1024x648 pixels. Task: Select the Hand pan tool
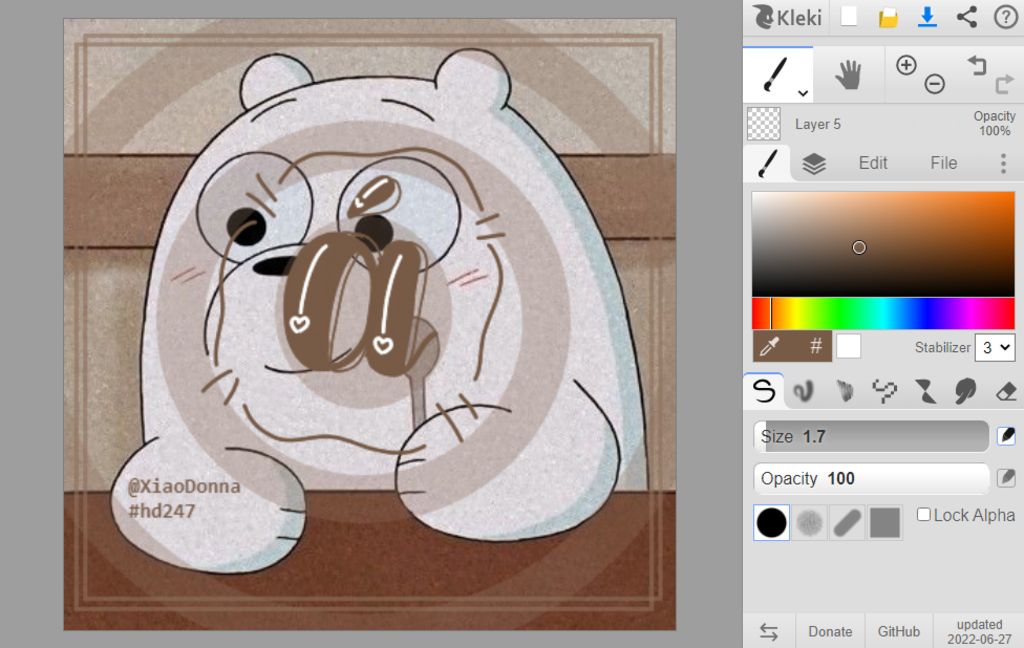coord(848,74)
